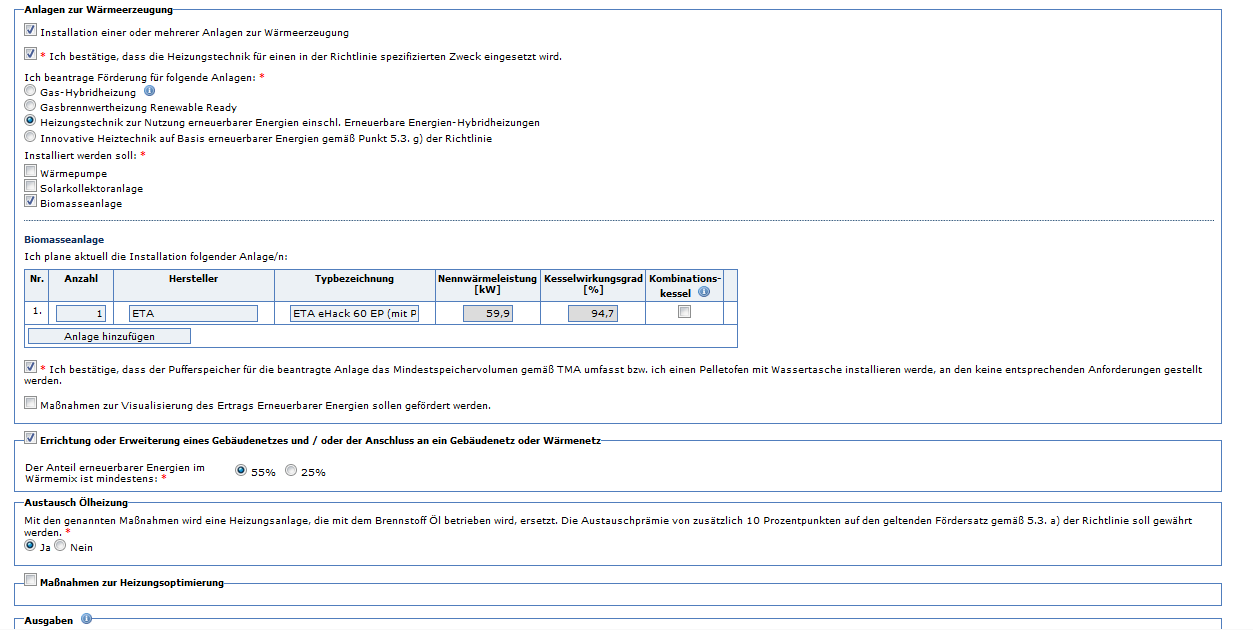The image size is (1253, 630).
Task: Enable the Wärmepumpe checkbox
Action: pos(31,171)
